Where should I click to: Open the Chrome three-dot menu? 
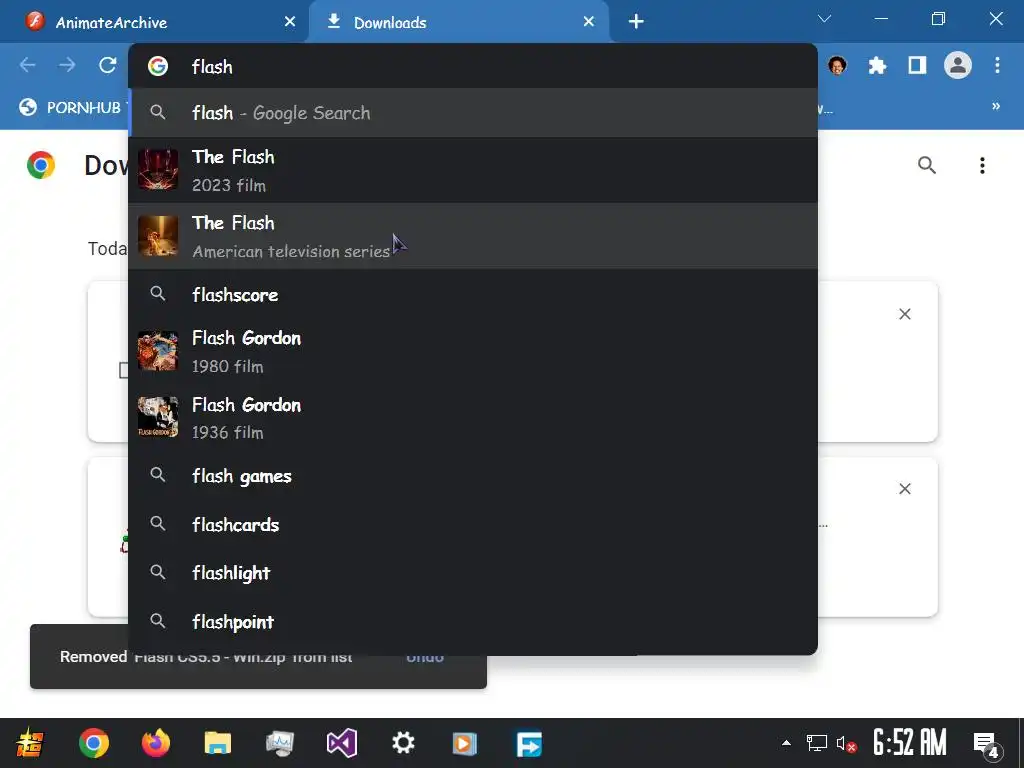click(997, 65)
